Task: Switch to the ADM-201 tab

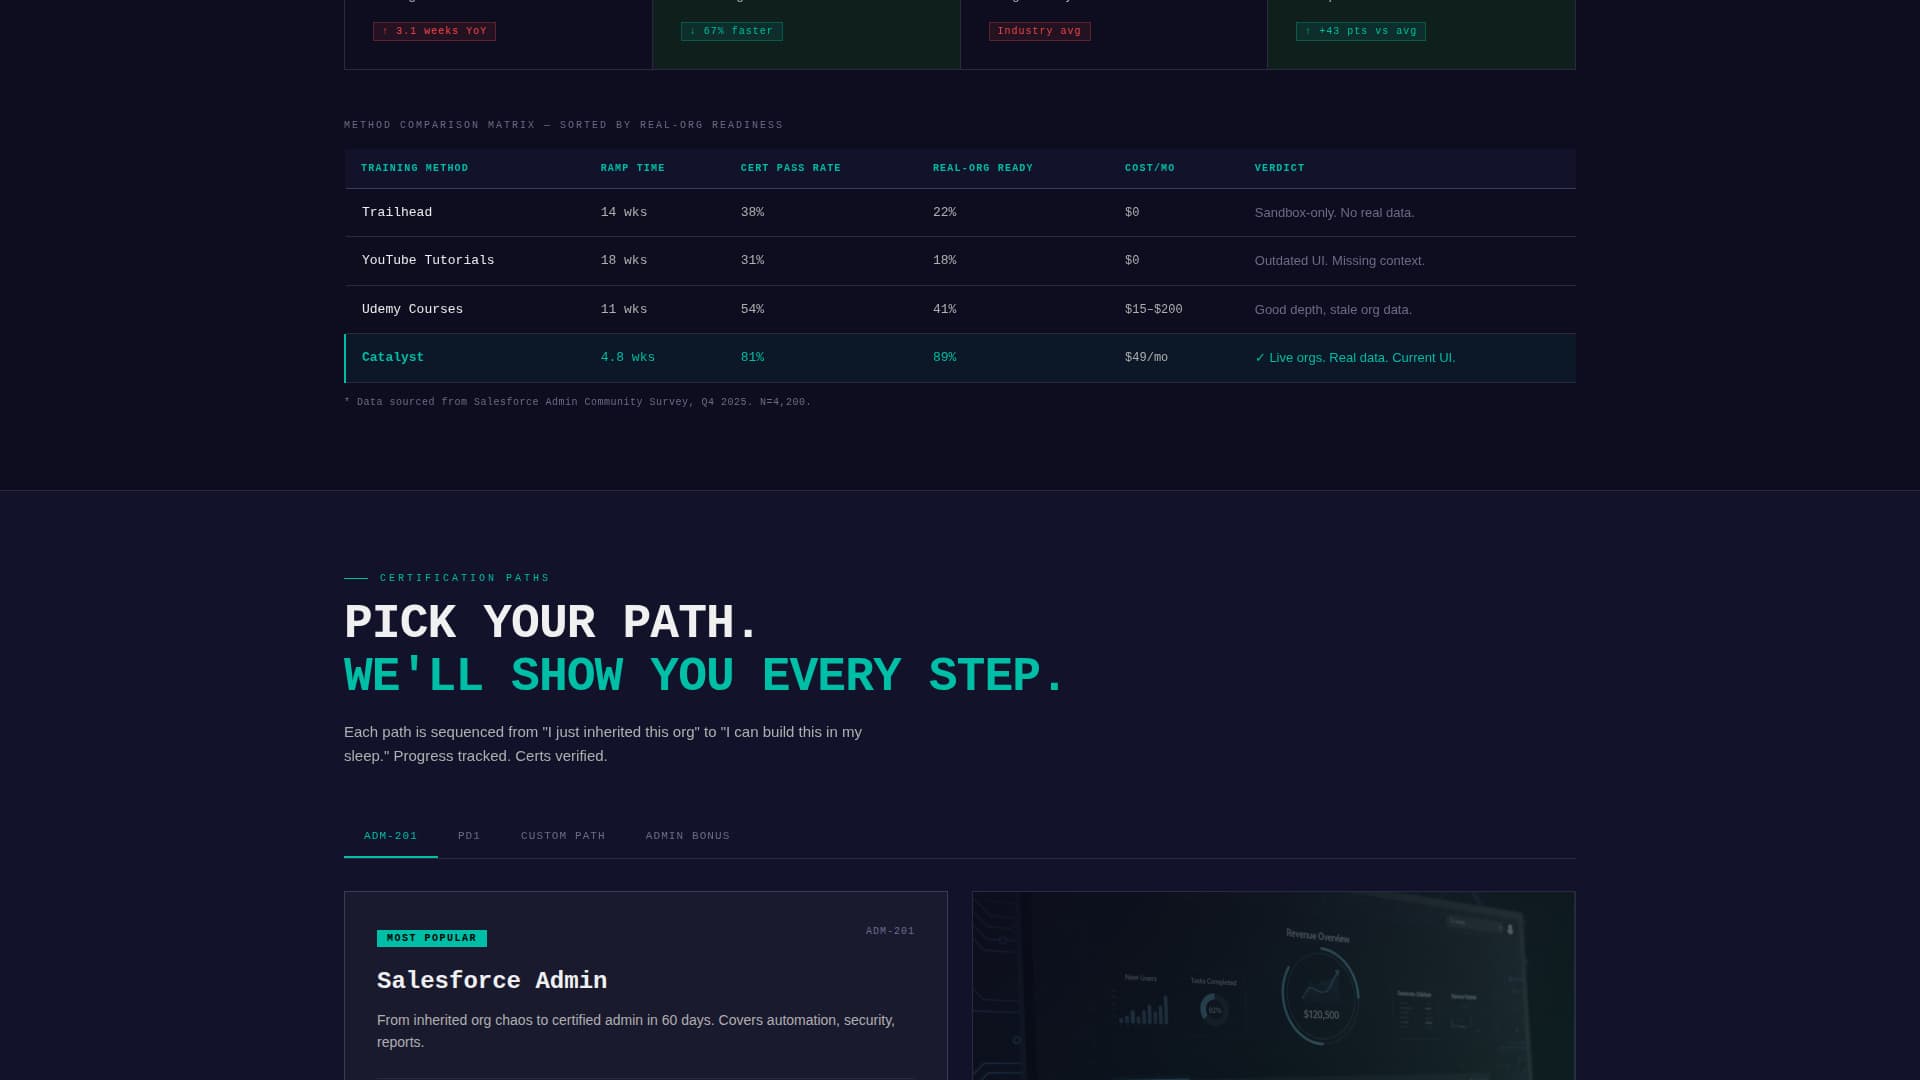Action: [x=391, y=836]
